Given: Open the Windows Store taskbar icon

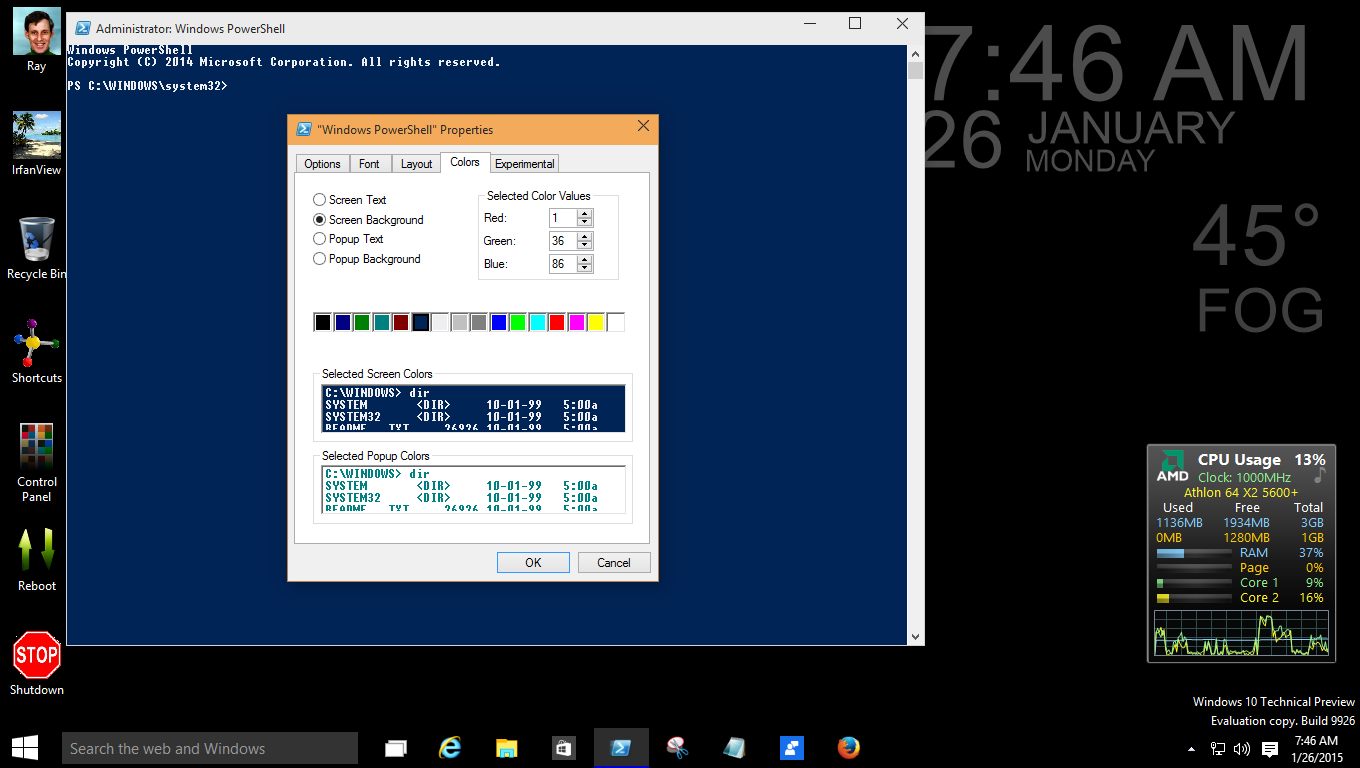Looking at the screenshot, I should point(564,748).
